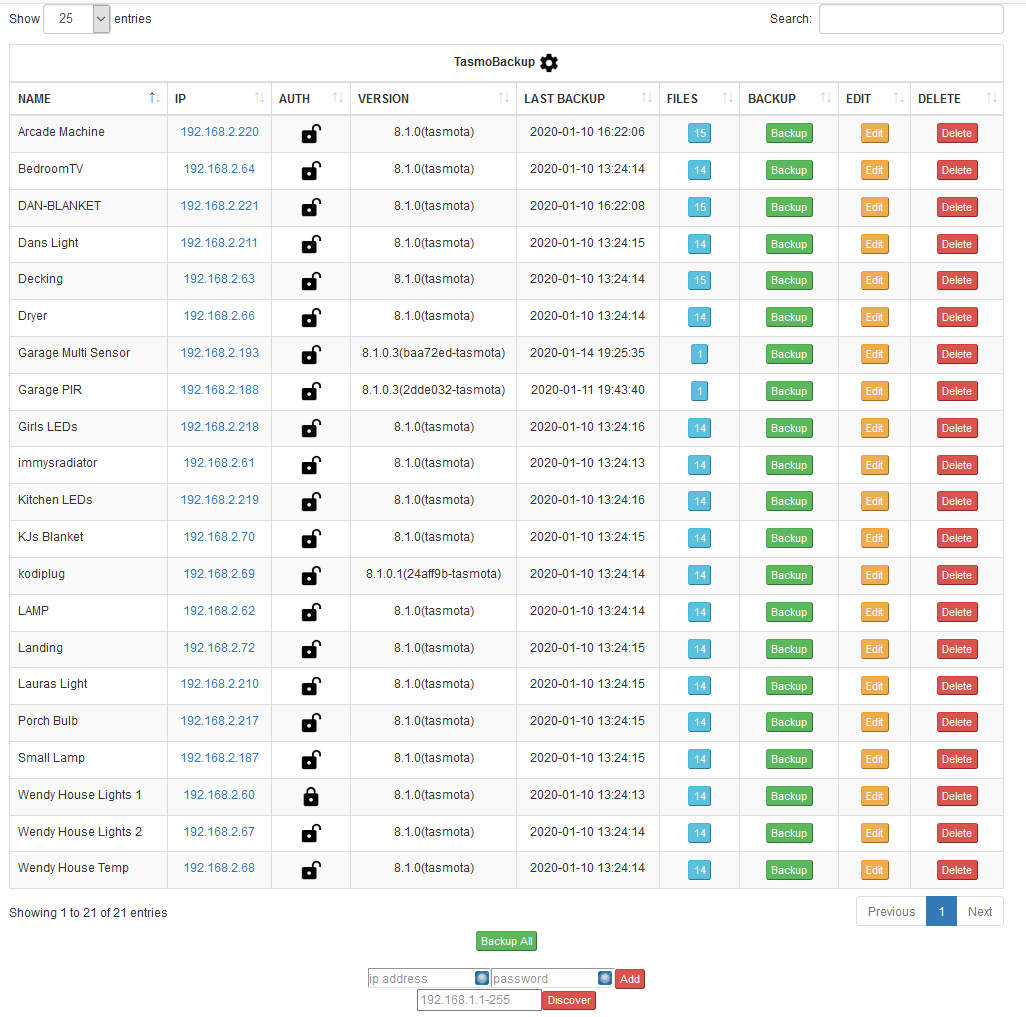1026x1017 pixels.
Task: Delete the Landing entry
Action: 957,649
